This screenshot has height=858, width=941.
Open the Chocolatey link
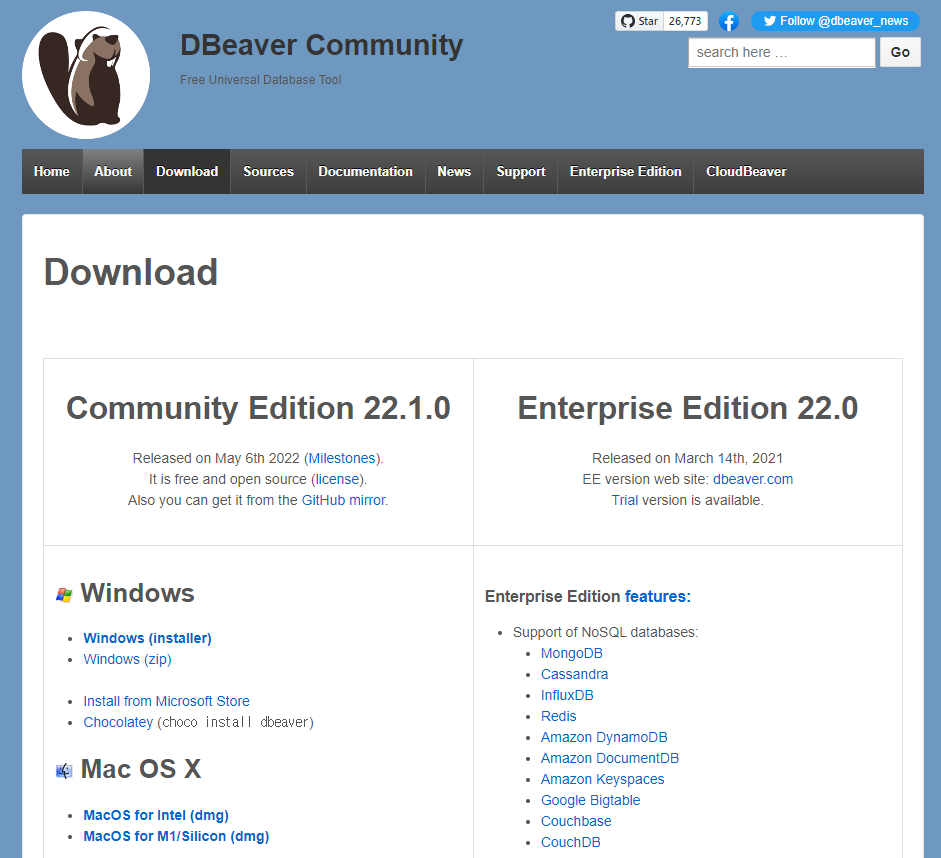pos(118,722)
